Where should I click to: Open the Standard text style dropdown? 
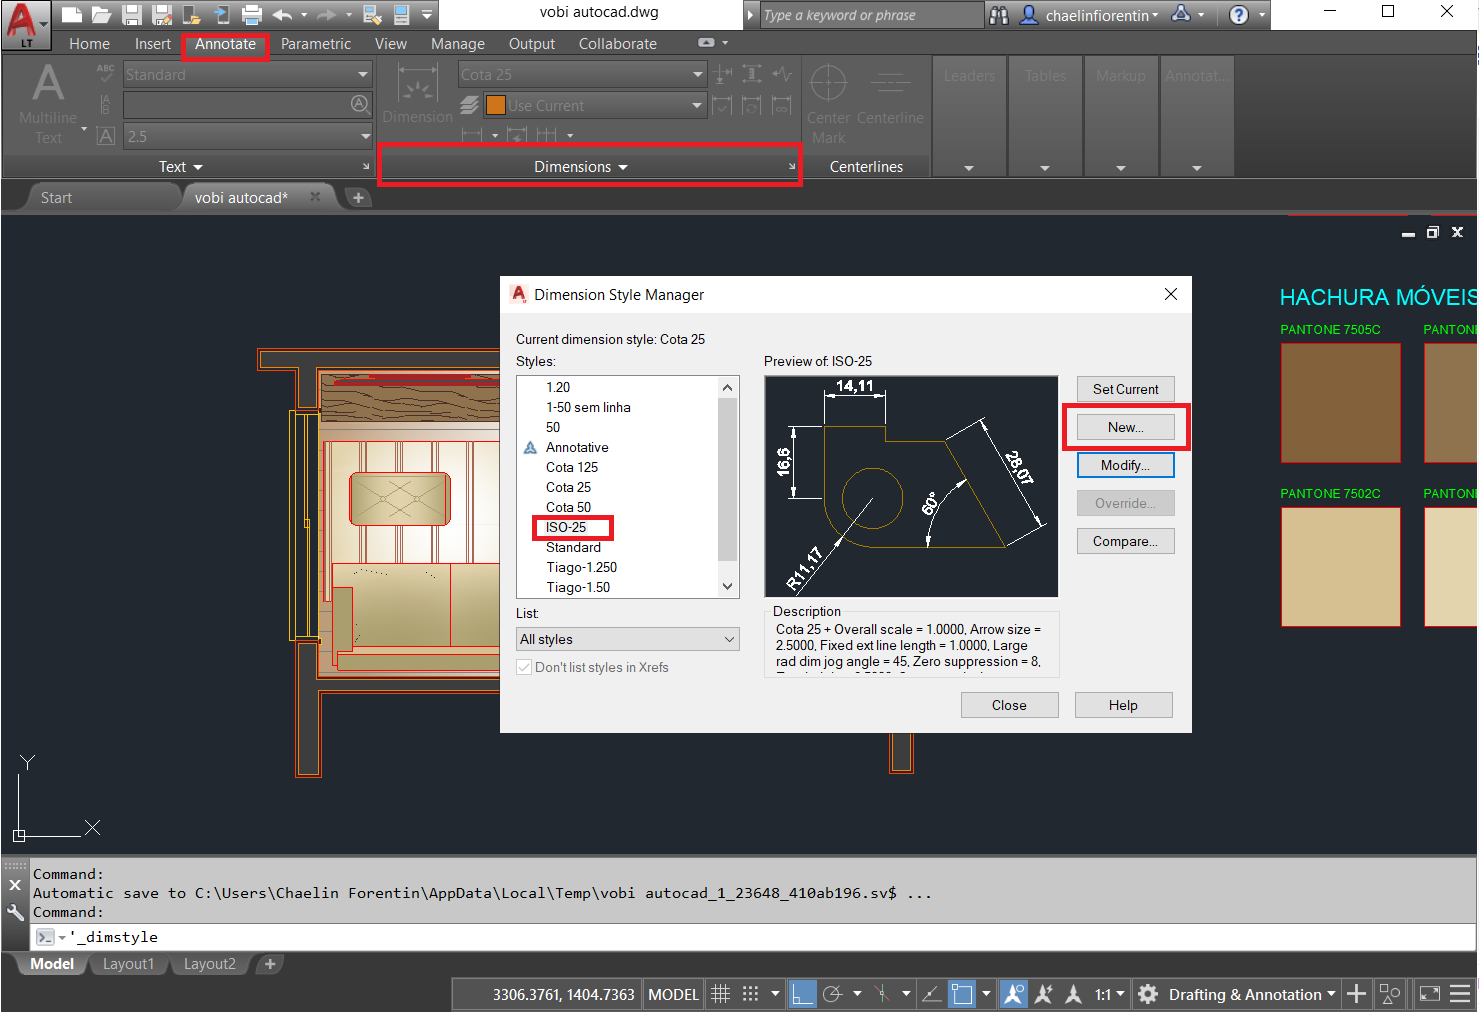pos(247,74)
